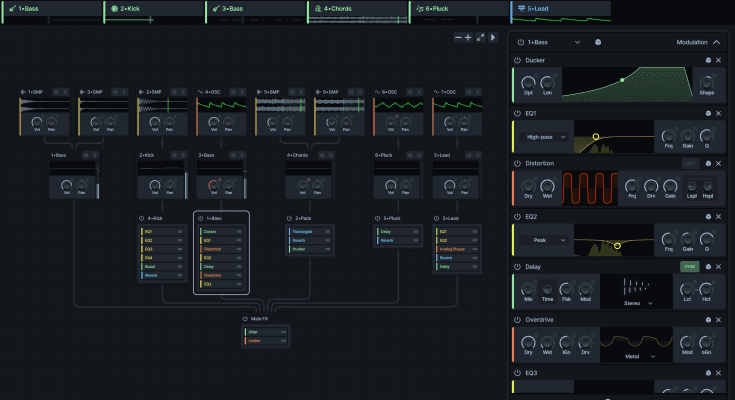The height and width of the screenshot is (400, 735).
Task: Disable the Delay effect power button
Action: 518,267
